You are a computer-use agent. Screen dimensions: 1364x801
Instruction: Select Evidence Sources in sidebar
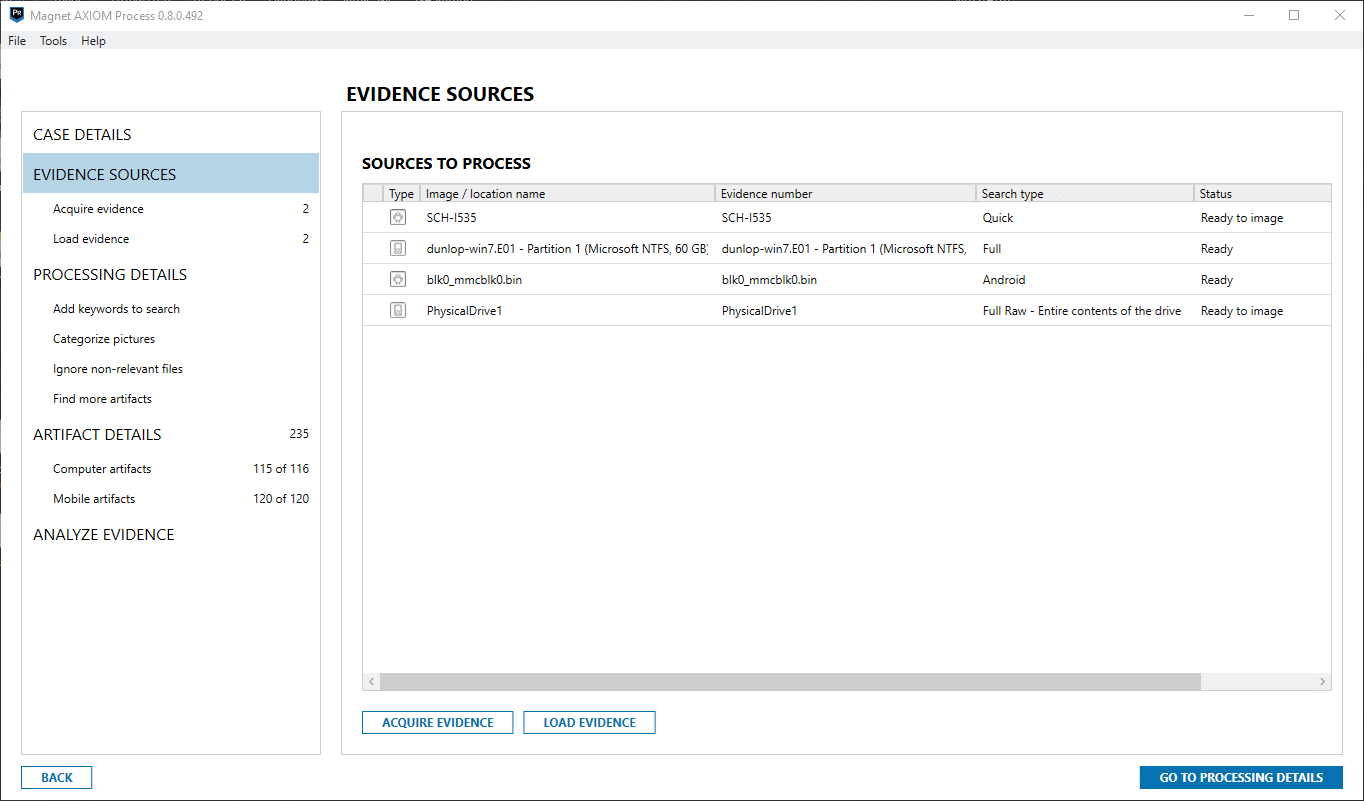pos(171,174)
